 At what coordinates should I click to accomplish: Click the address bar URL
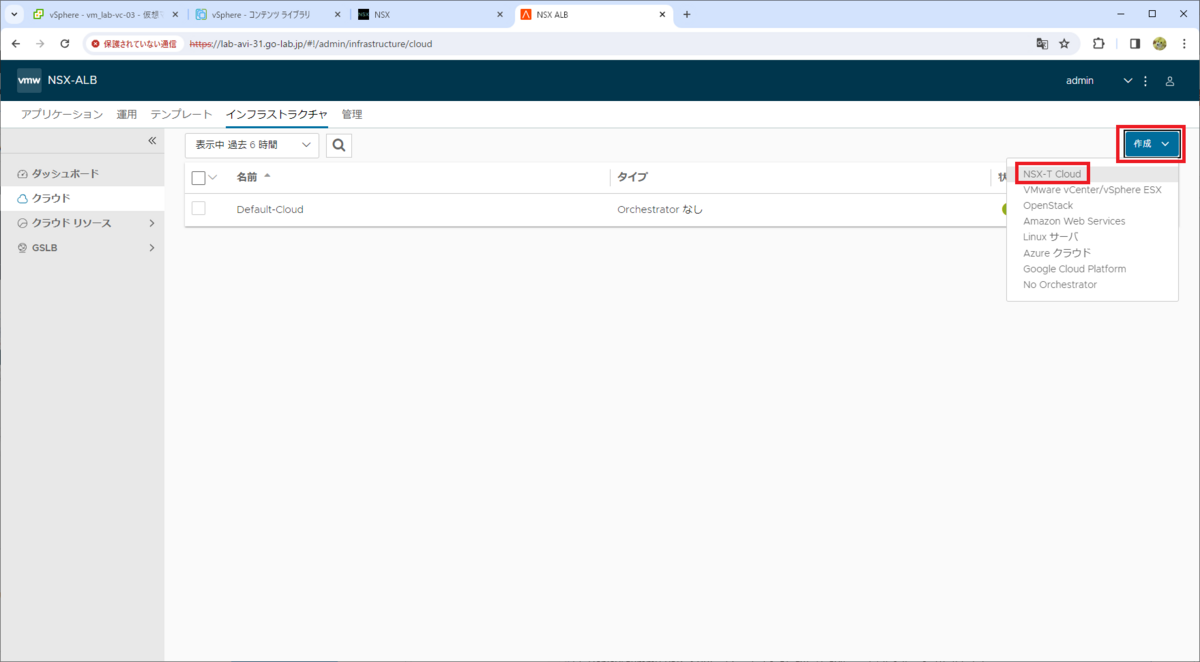(x=311, y=44)
